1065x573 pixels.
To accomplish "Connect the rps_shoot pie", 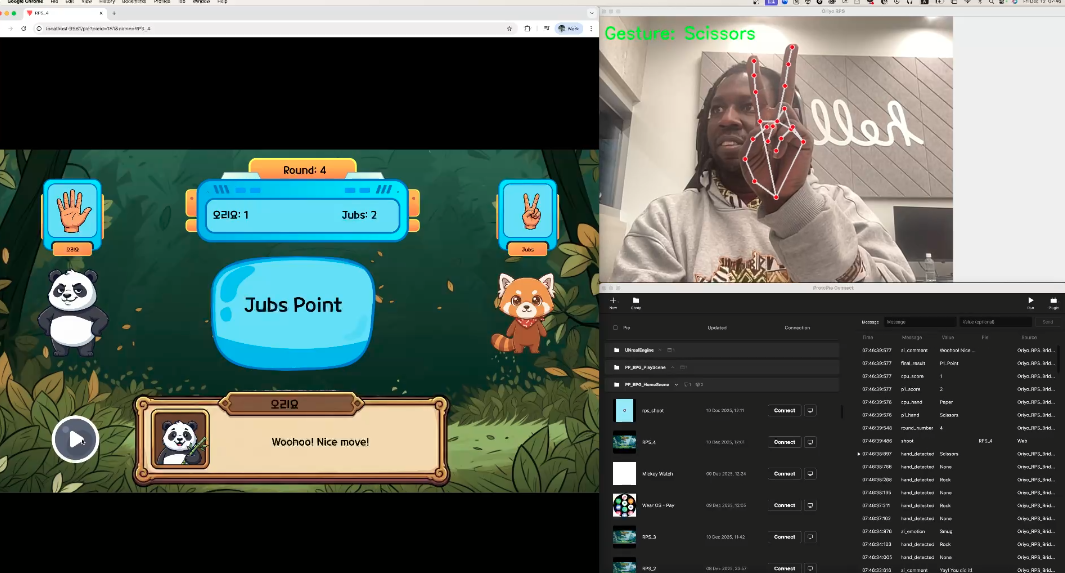I will pyautogui.click(x=784, y=411).
